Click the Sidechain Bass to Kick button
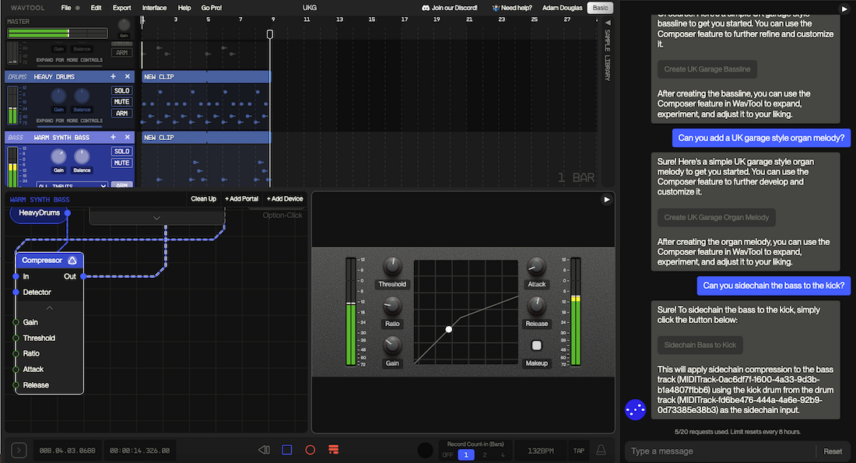 700,345
